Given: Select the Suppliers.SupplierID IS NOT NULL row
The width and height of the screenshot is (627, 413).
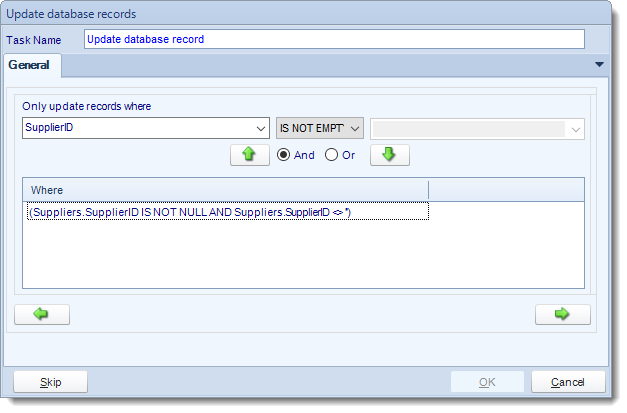Looking at the screenshot, I should (x=230, y=213).
